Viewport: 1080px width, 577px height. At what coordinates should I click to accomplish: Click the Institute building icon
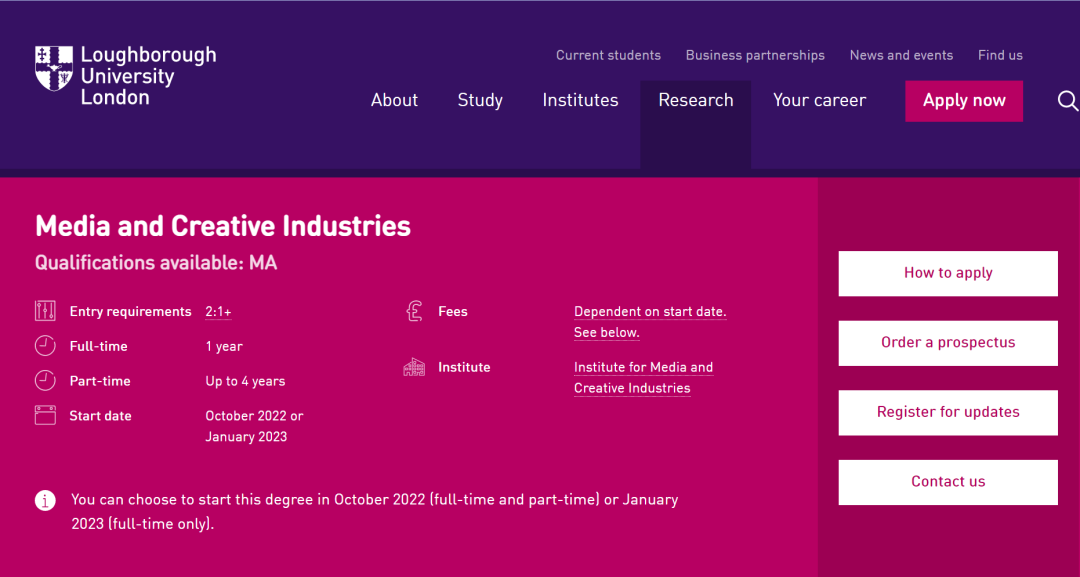[414, 367]
